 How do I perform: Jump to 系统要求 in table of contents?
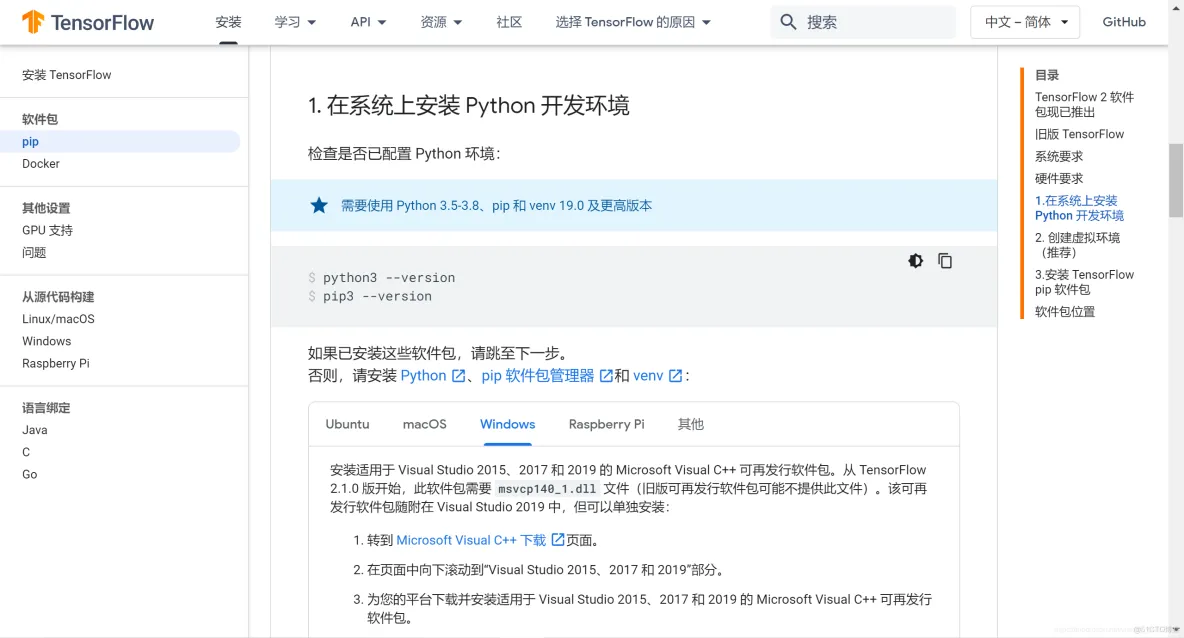[x=1059, y=156]
